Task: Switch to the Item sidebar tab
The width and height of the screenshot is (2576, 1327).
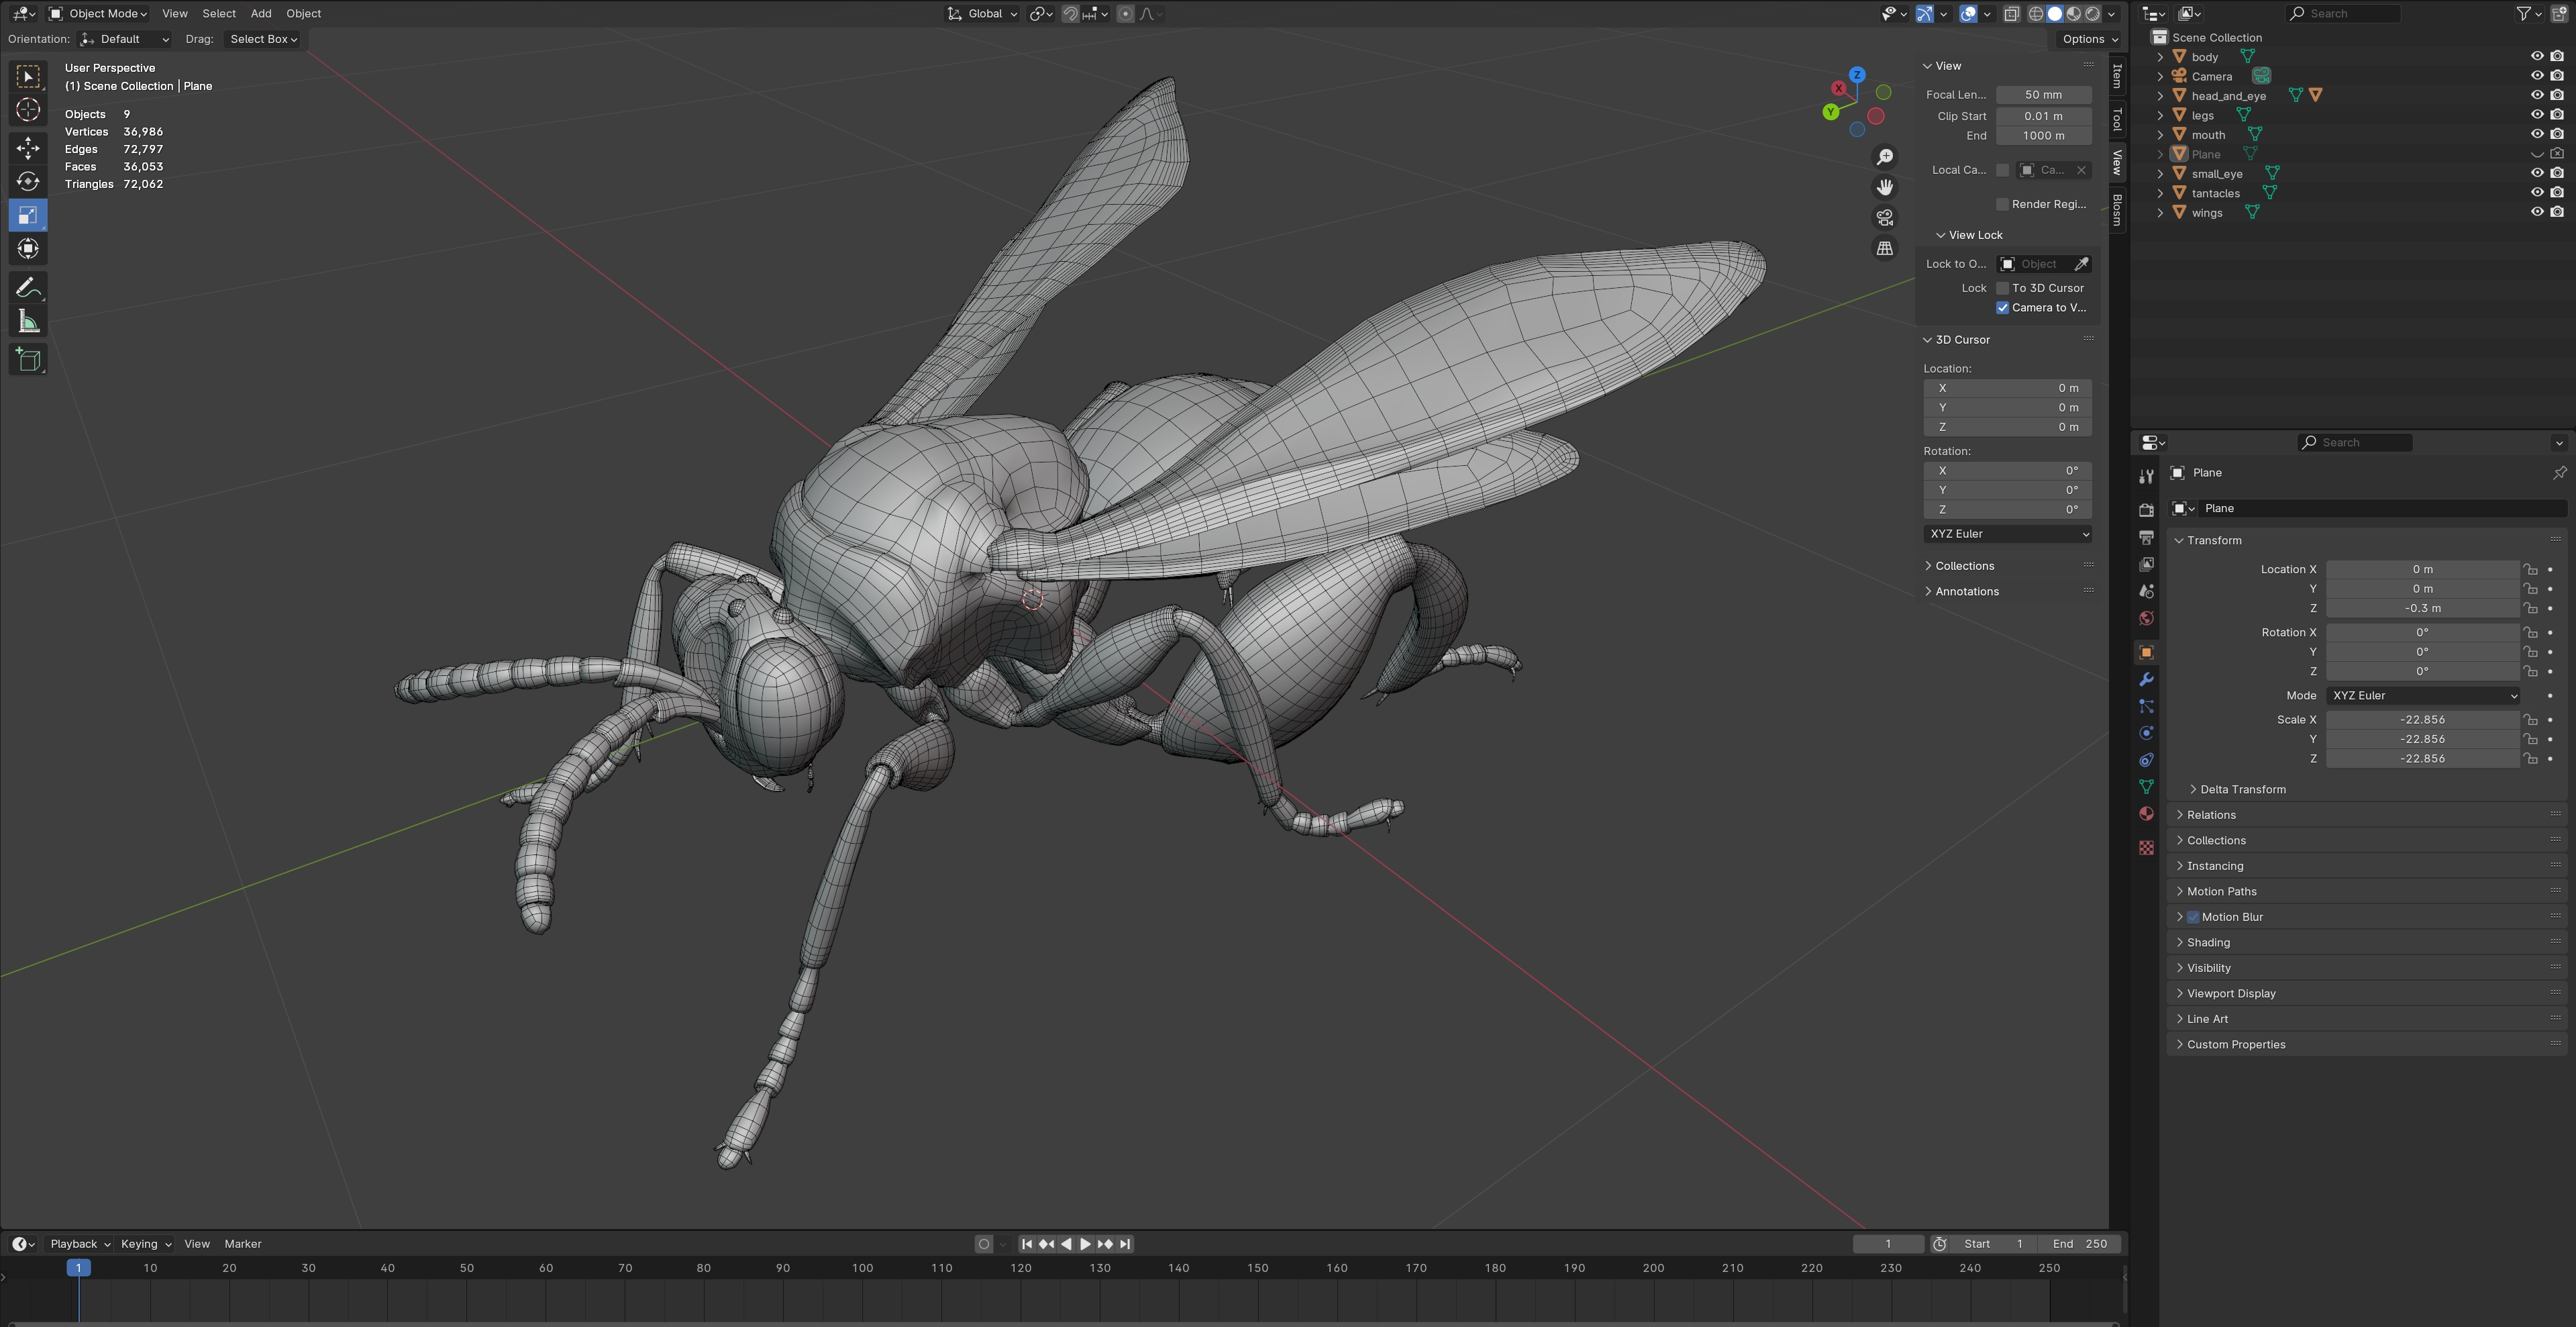Action: (2117, 76)
